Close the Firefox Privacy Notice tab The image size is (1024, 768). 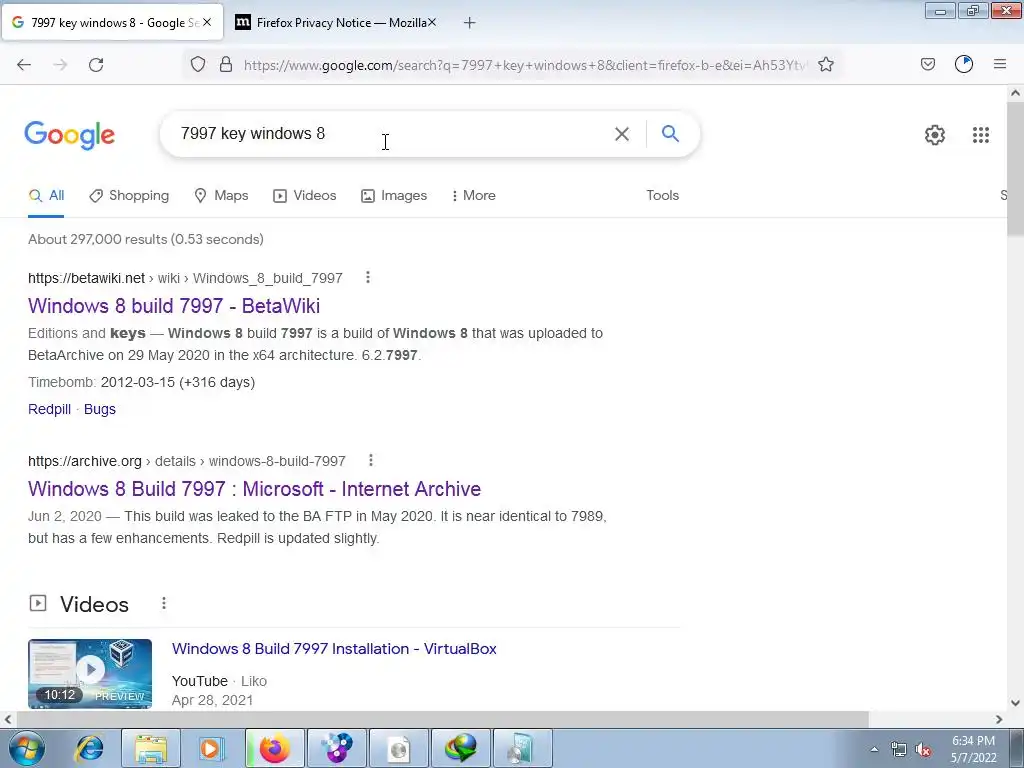coord(432,22)
